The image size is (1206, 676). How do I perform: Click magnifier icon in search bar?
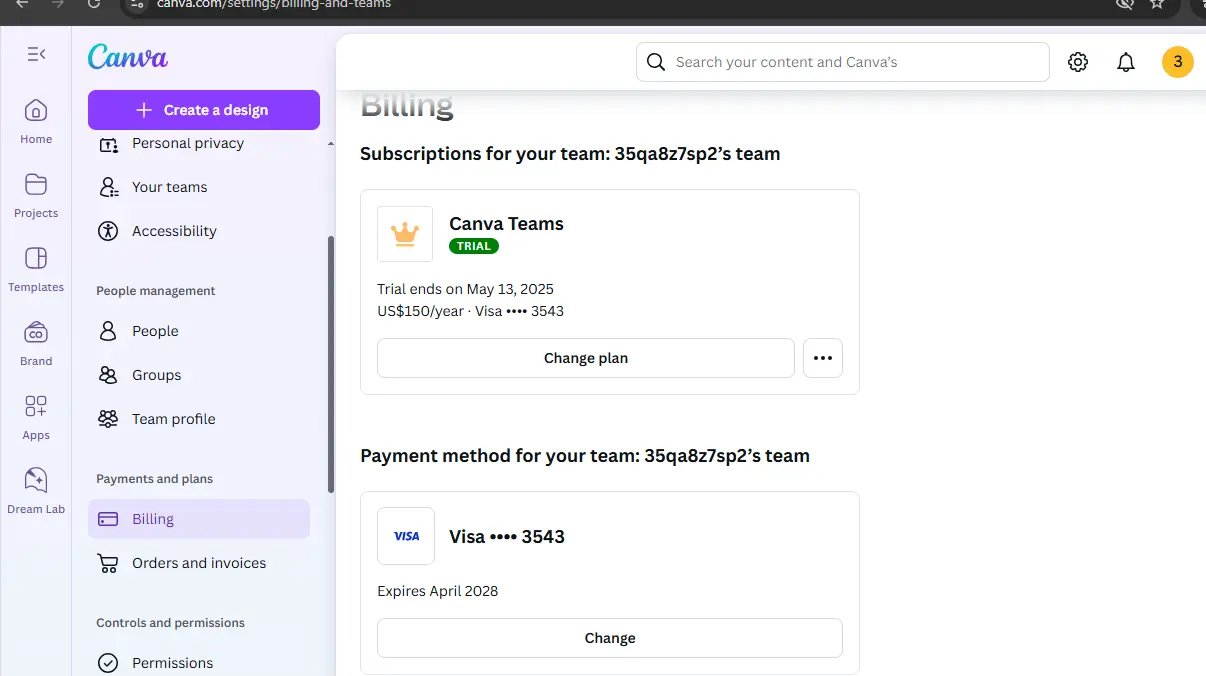(x=656, y=62)
